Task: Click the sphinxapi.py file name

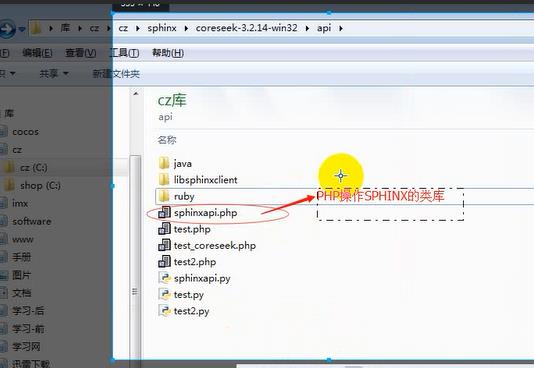Action: point(202,278)
